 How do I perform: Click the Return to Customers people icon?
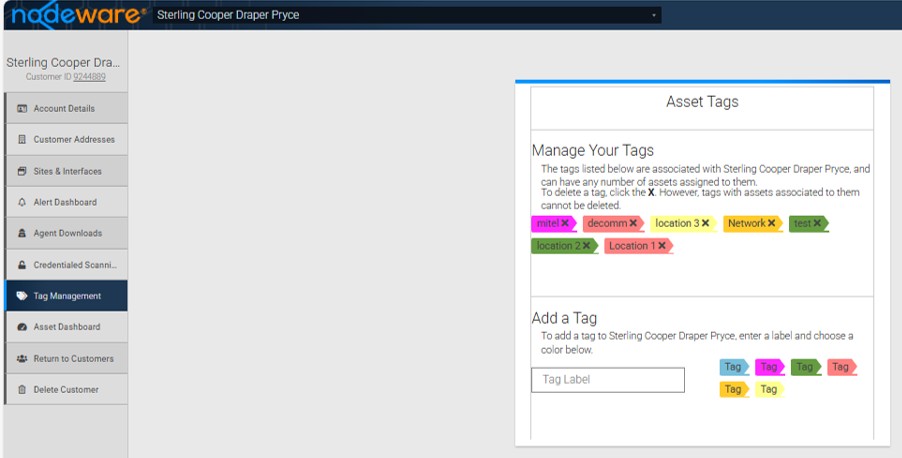pos(22,358)
